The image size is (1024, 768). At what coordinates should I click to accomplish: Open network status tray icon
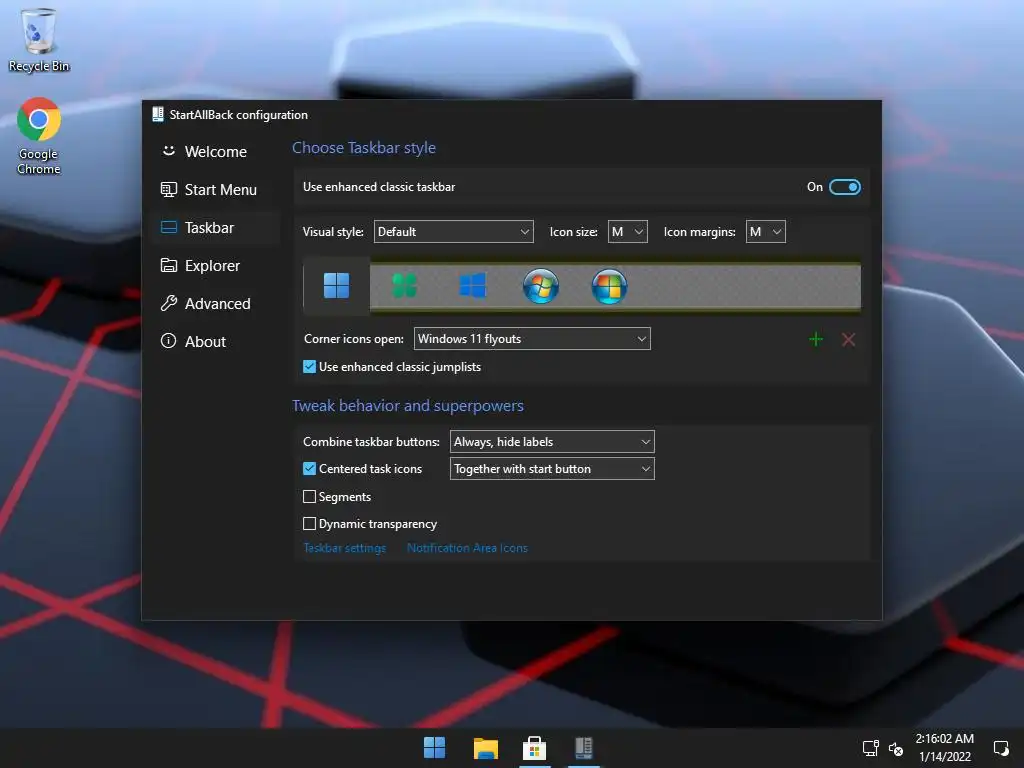(871, 748)
